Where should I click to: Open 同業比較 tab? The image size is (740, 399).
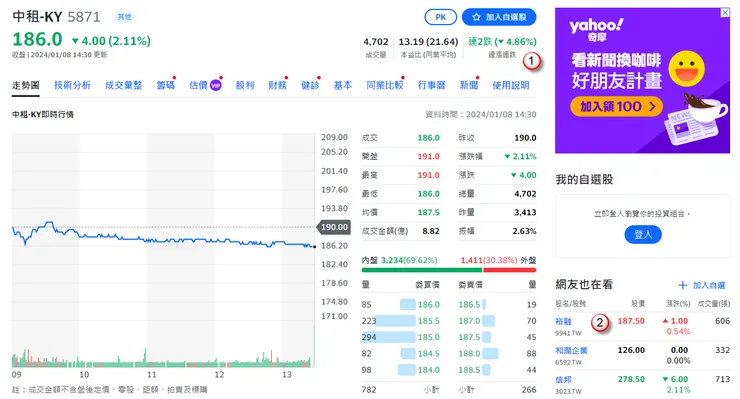[385, 85]
